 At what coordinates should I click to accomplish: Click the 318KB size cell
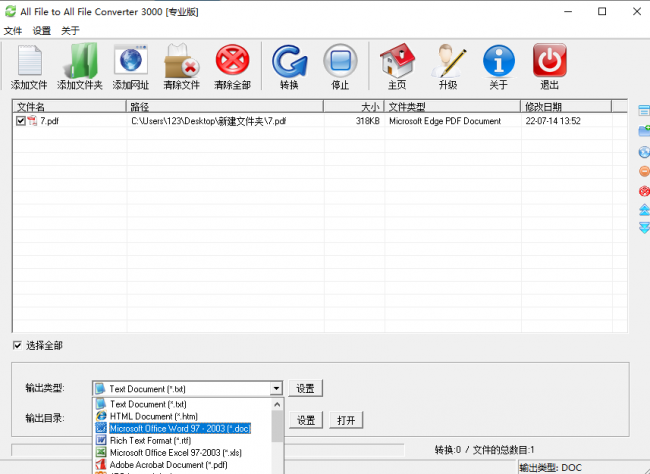(x=368, y=121)
